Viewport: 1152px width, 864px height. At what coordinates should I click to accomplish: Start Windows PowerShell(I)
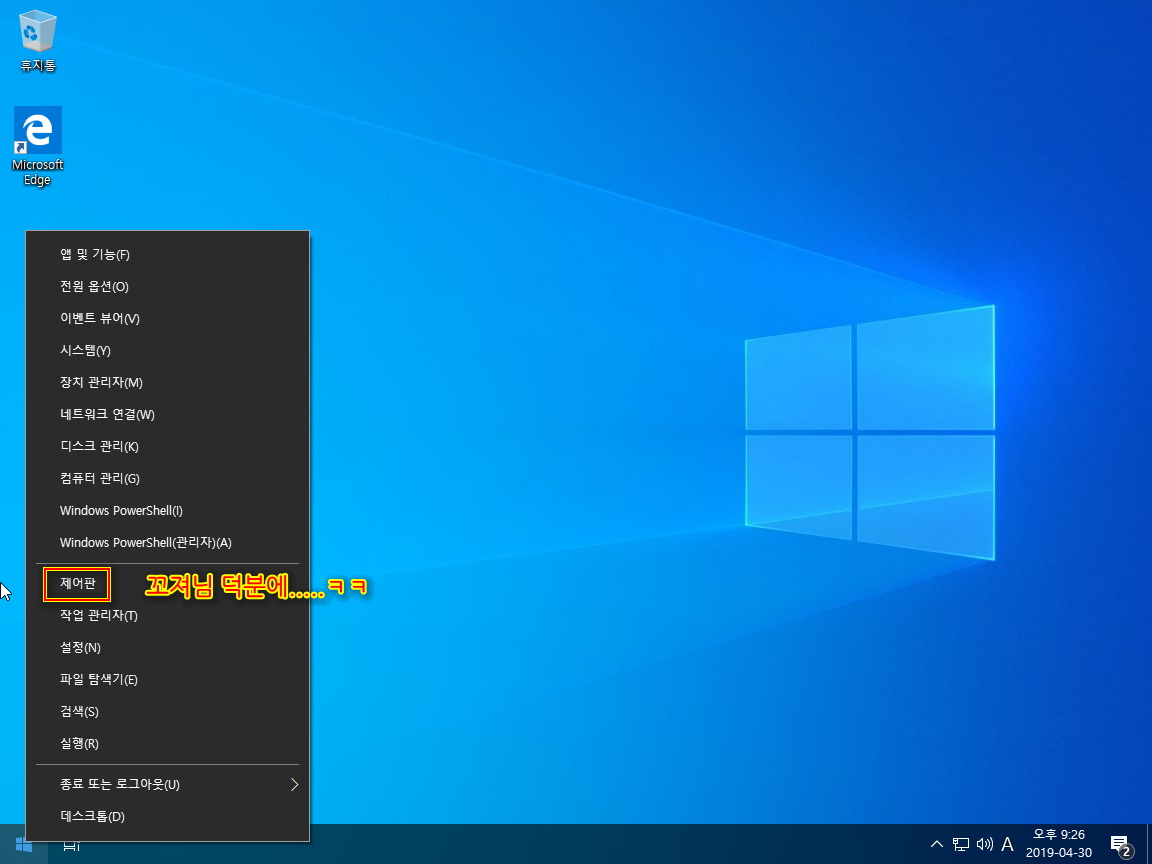tap(168, 510)
